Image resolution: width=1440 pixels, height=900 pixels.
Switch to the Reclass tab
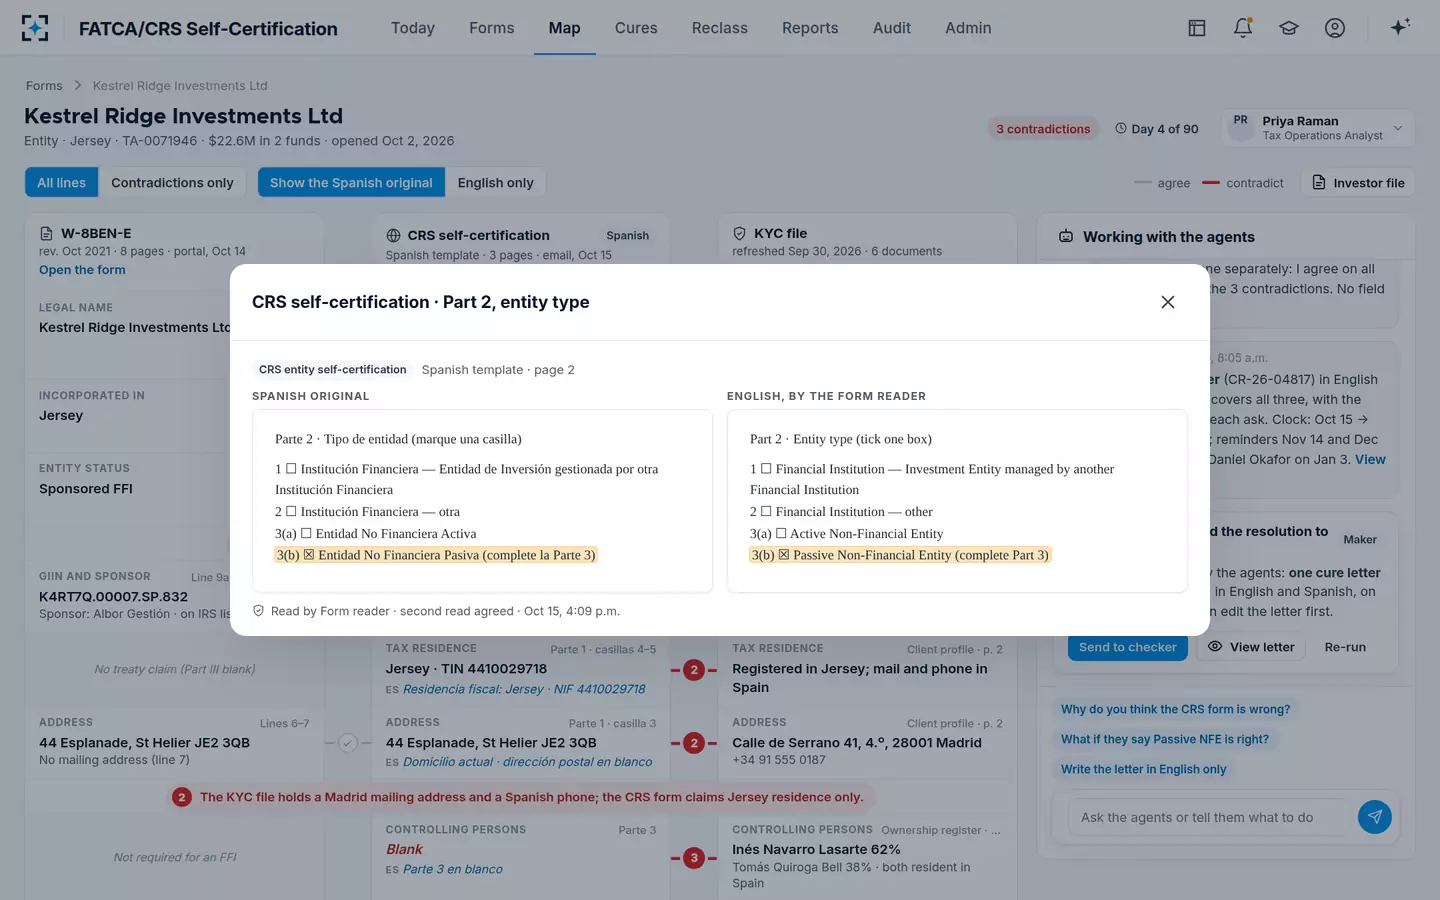click(720, 28)
